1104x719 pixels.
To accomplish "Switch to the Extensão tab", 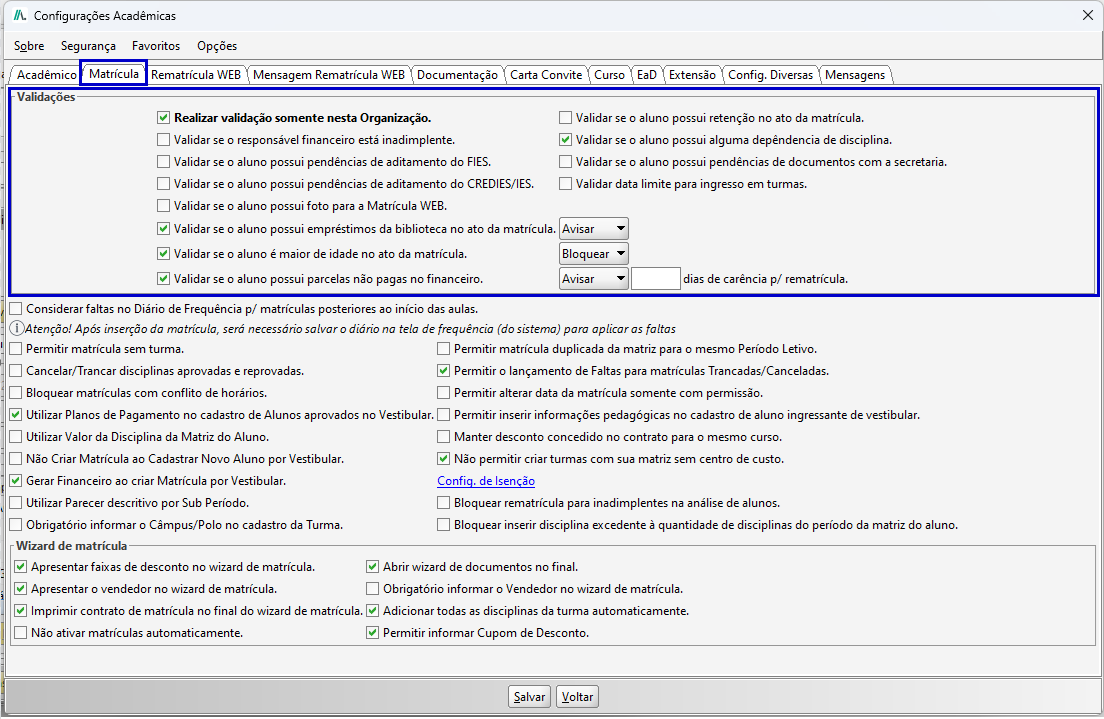I will (x=692, y=75).
